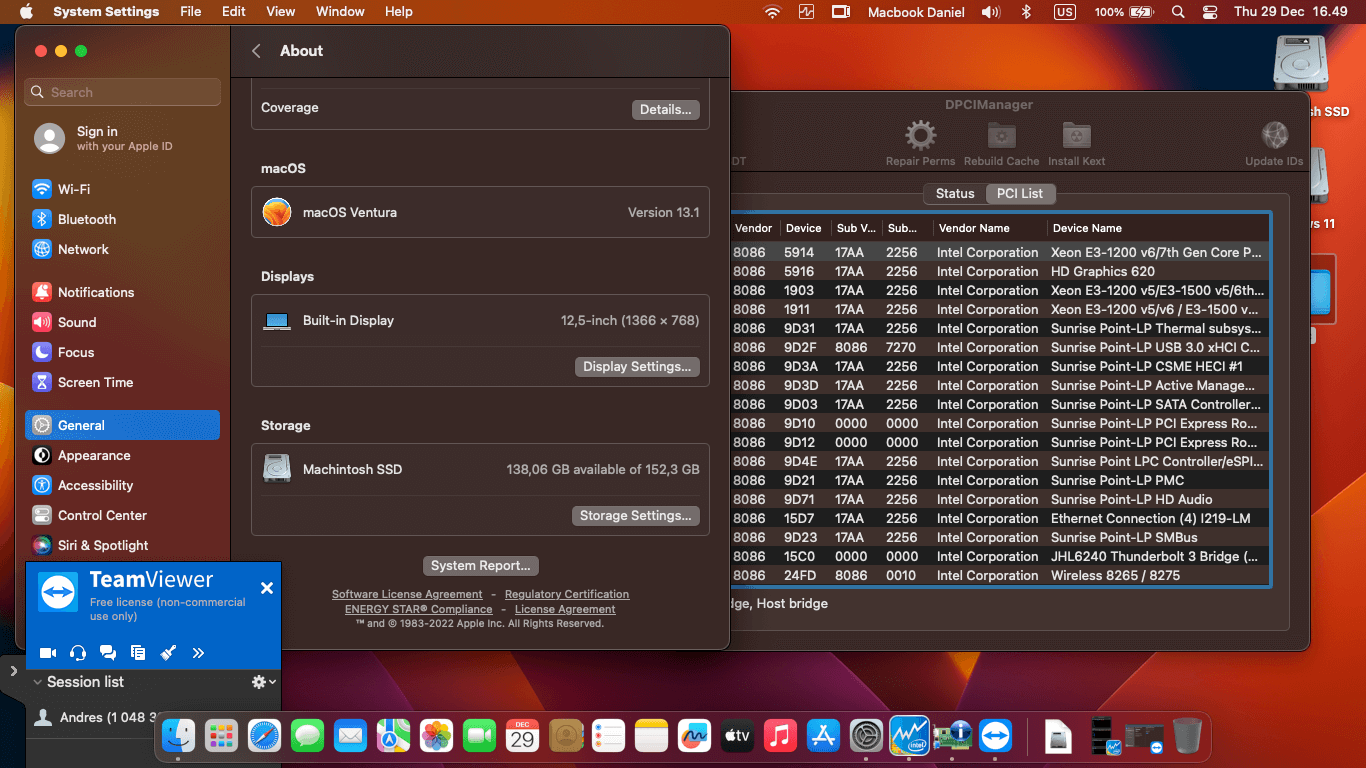Screen dimensions: 1366x768
Task: Open Screen Time in the settings sidebar
Action: (122, 382)
